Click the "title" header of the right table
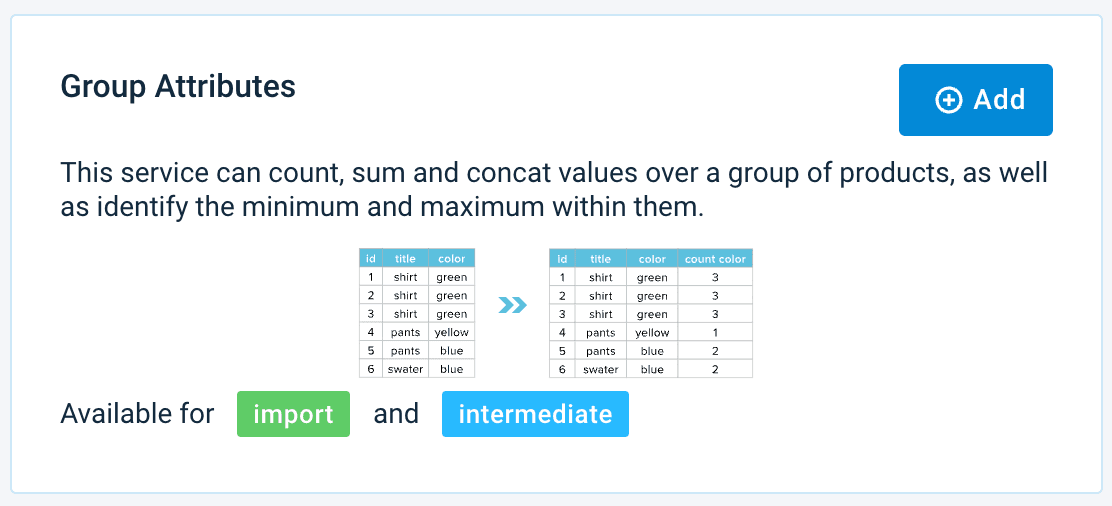Viewport: 1112px width, 506px height. point(600,259)
